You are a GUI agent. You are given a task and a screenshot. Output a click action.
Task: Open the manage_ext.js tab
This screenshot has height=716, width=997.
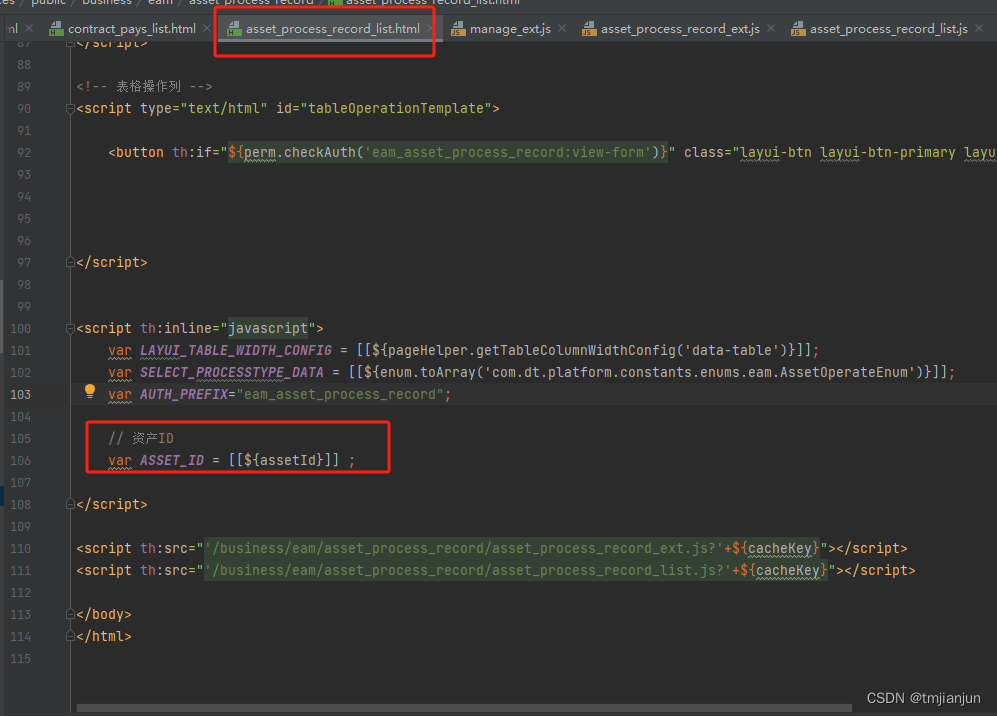(510, 29)
